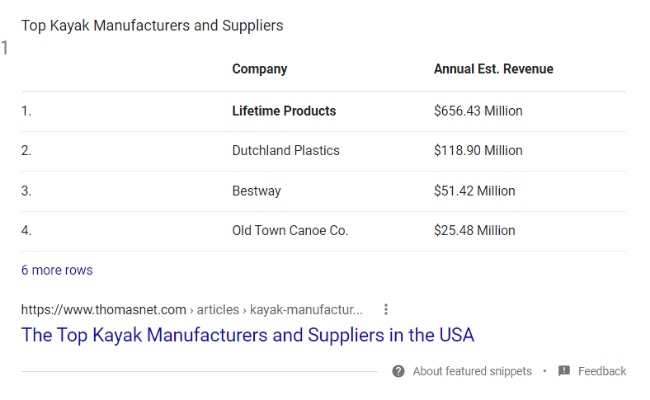Click the question mark icon for snippets
650x400 pixels.
tap(398, 371)
